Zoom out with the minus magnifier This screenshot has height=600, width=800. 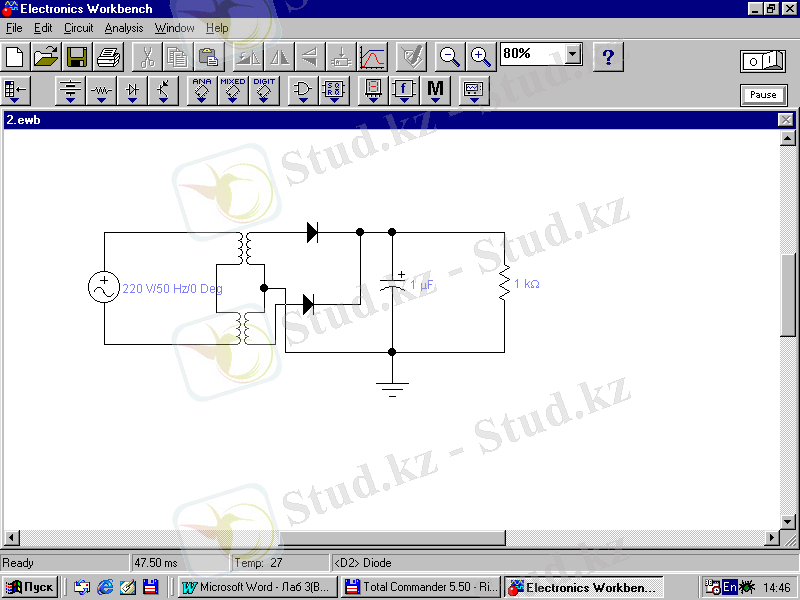(449, 57)
